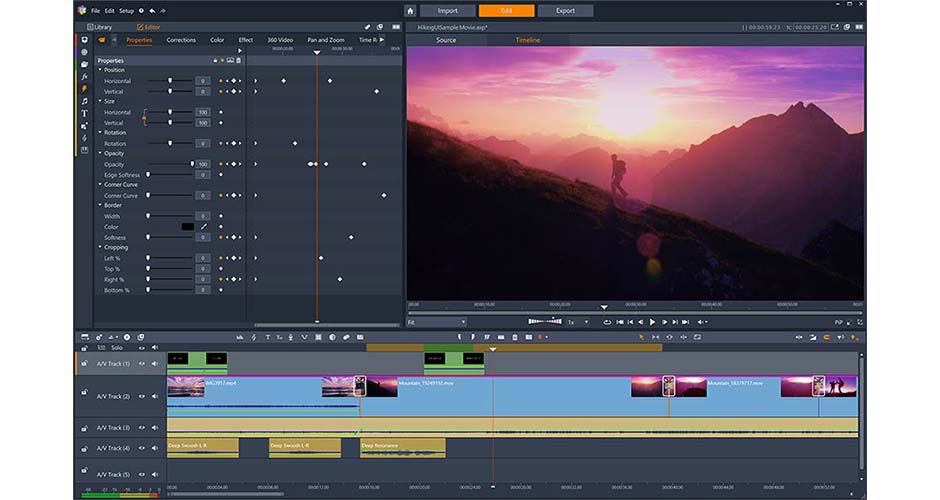Toggle visibility eye on A/V Track (2)
The height and width of the screenshot is (500, 940).
[142, 396]
